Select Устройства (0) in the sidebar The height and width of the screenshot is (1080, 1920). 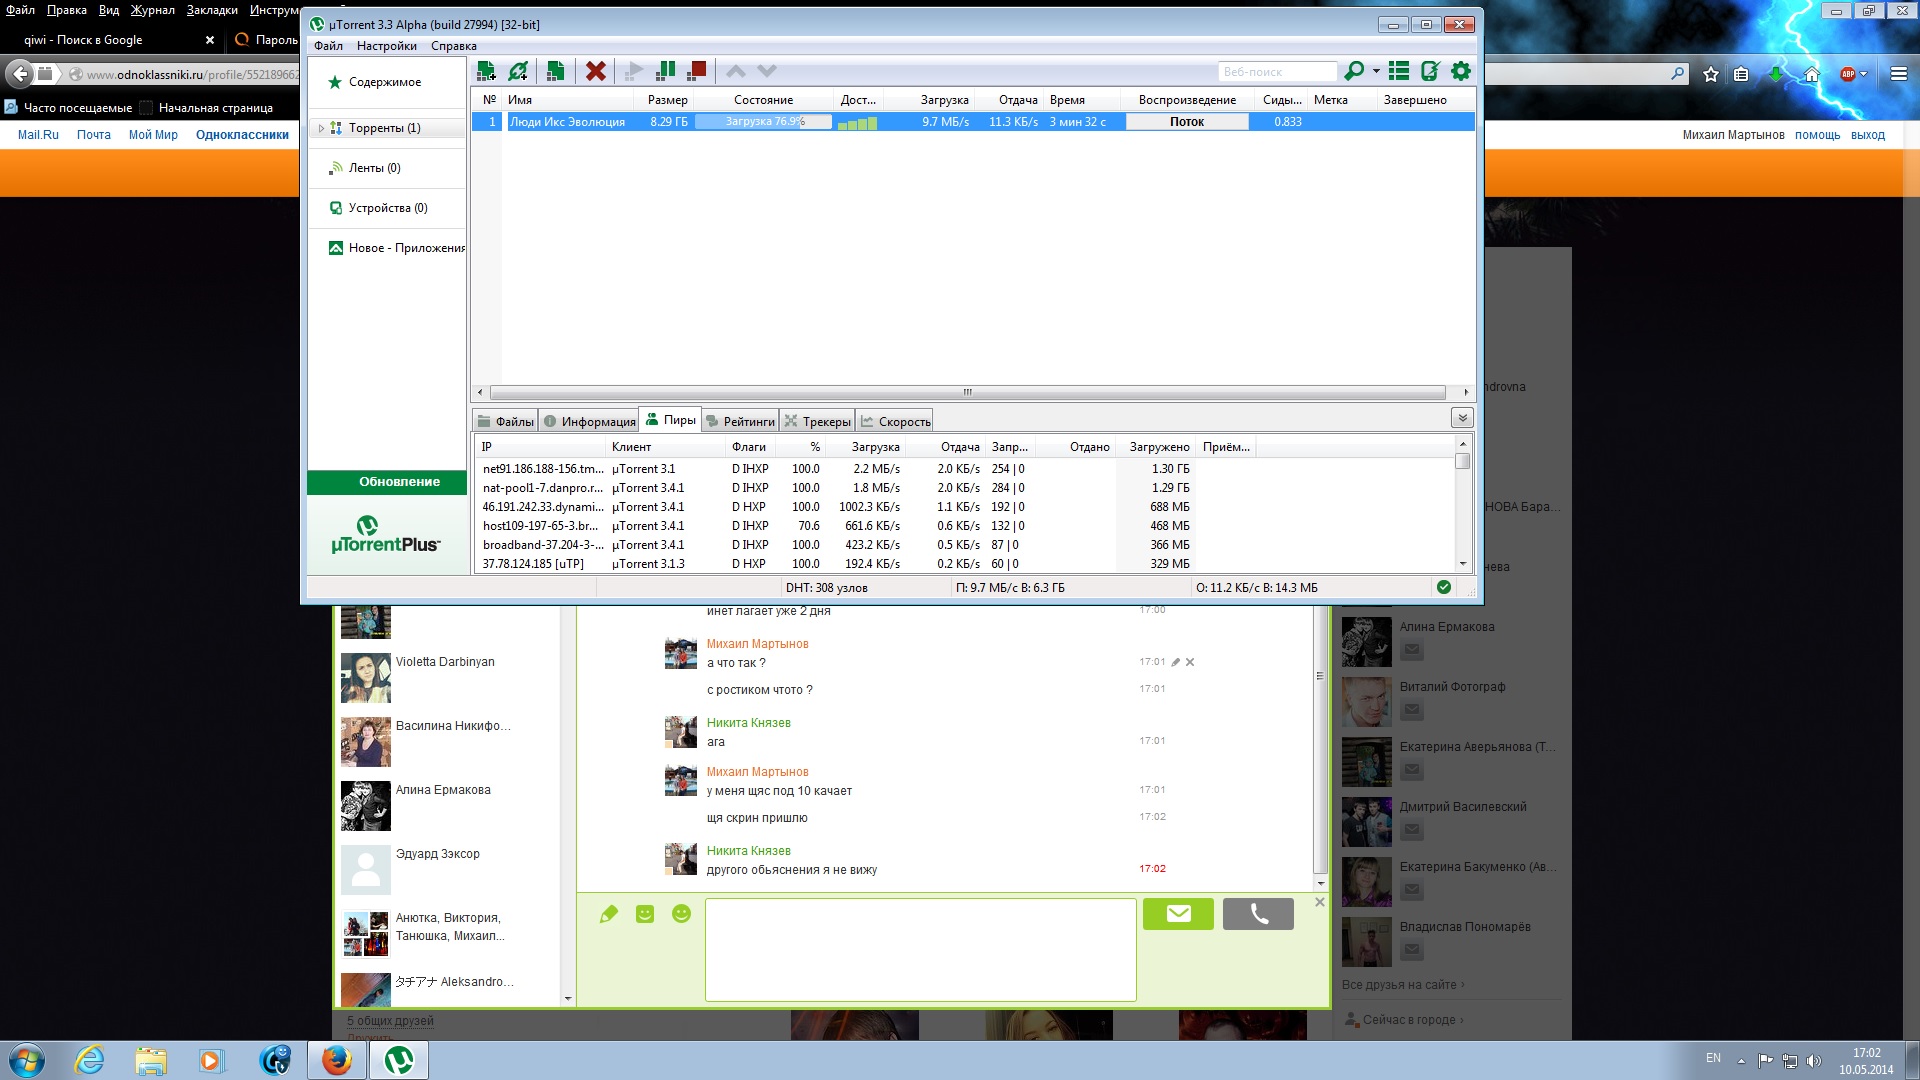(x=388, y=208)
